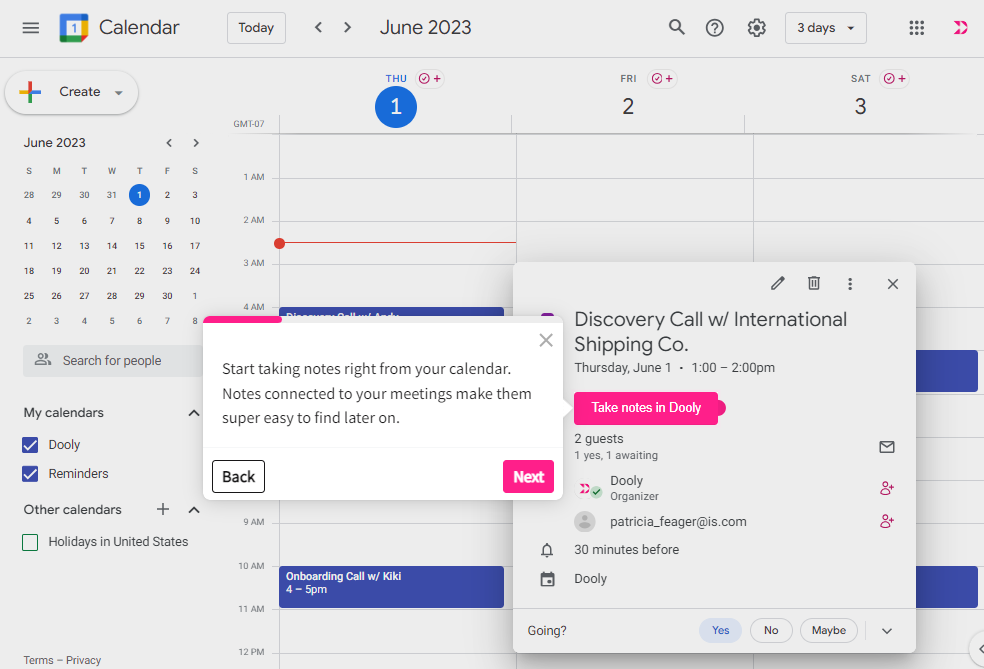Go to previous period in header
Viewport: 984px width, 669px height.
(x=318, y=28)
